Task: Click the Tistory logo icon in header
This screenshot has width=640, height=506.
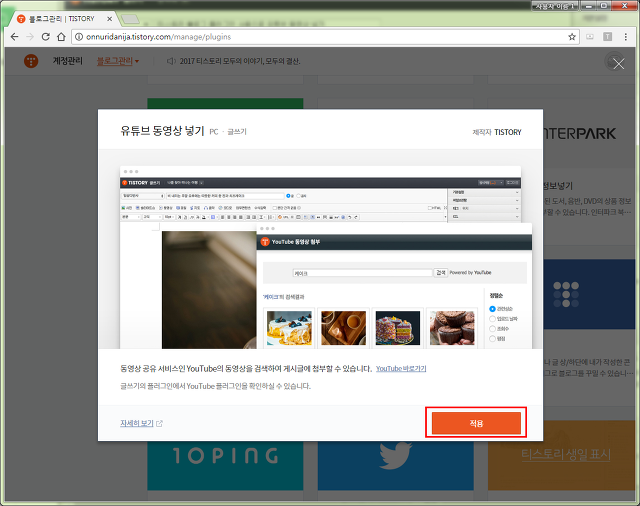Action: coord(31,61)
